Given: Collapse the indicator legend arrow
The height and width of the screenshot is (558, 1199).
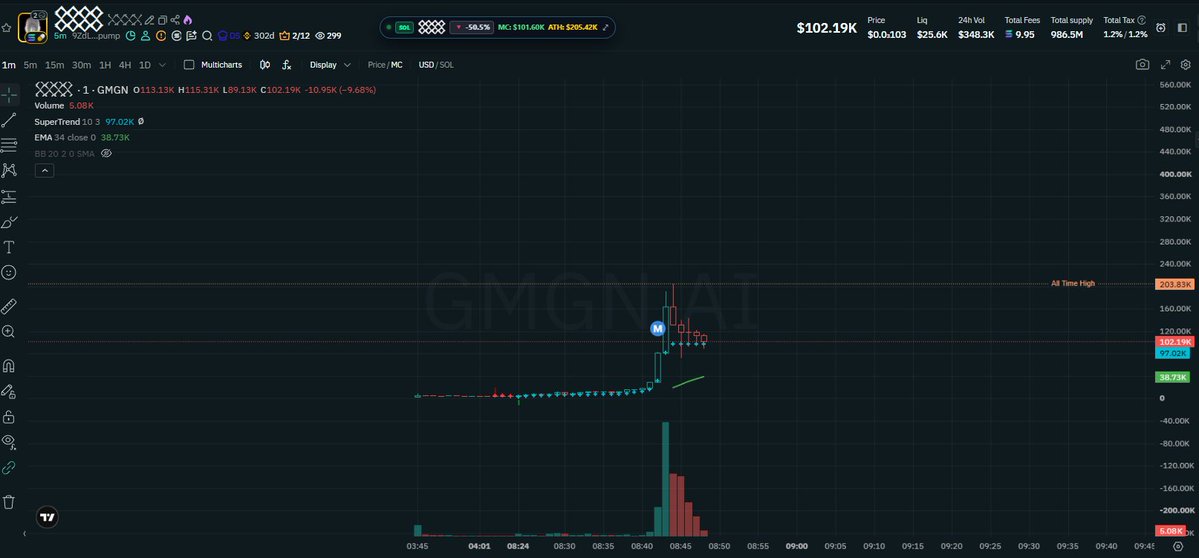Looking at the screenshot, I should [44, 170].
